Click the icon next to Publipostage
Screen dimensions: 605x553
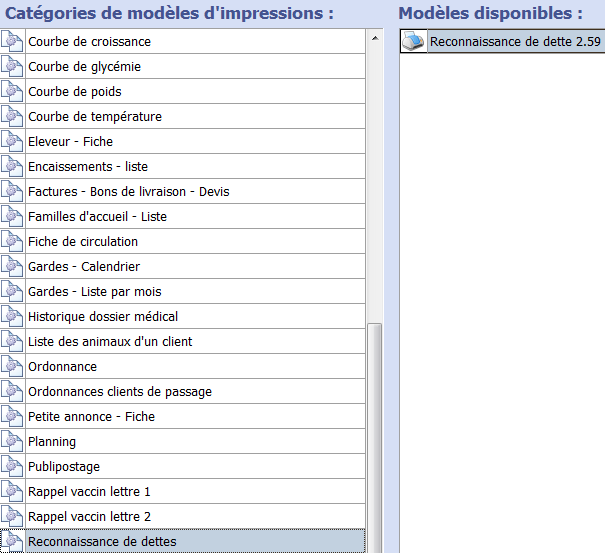pyautogui.click(x=12, y=466)
